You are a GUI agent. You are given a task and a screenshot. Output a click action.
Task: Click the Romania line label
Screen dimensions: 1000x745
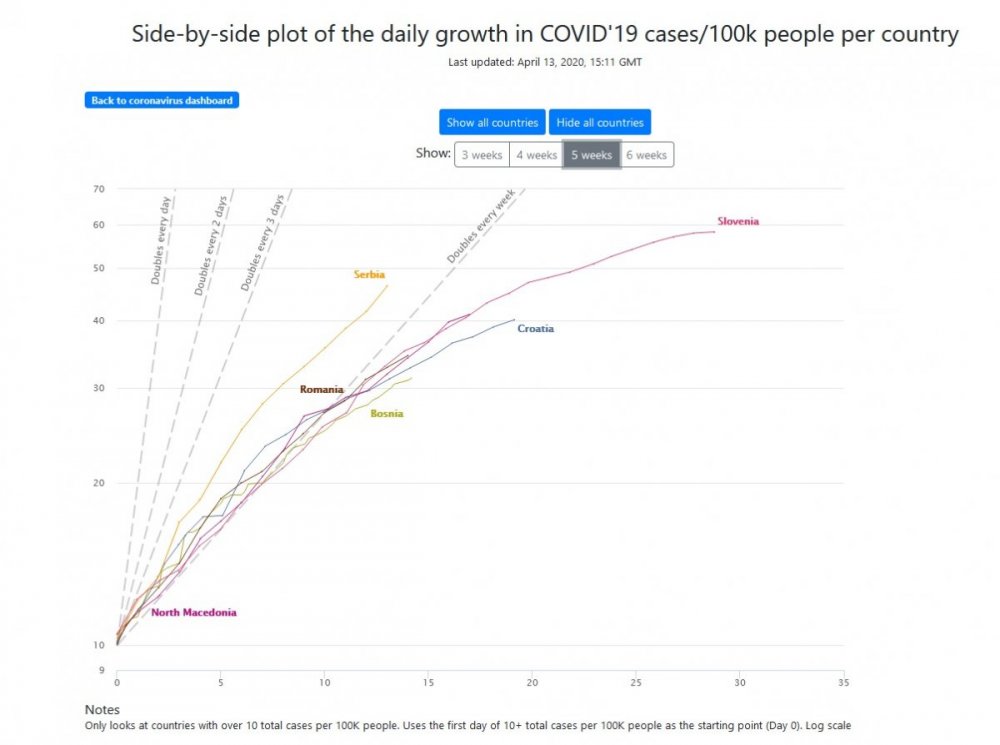tap(321, 389)
